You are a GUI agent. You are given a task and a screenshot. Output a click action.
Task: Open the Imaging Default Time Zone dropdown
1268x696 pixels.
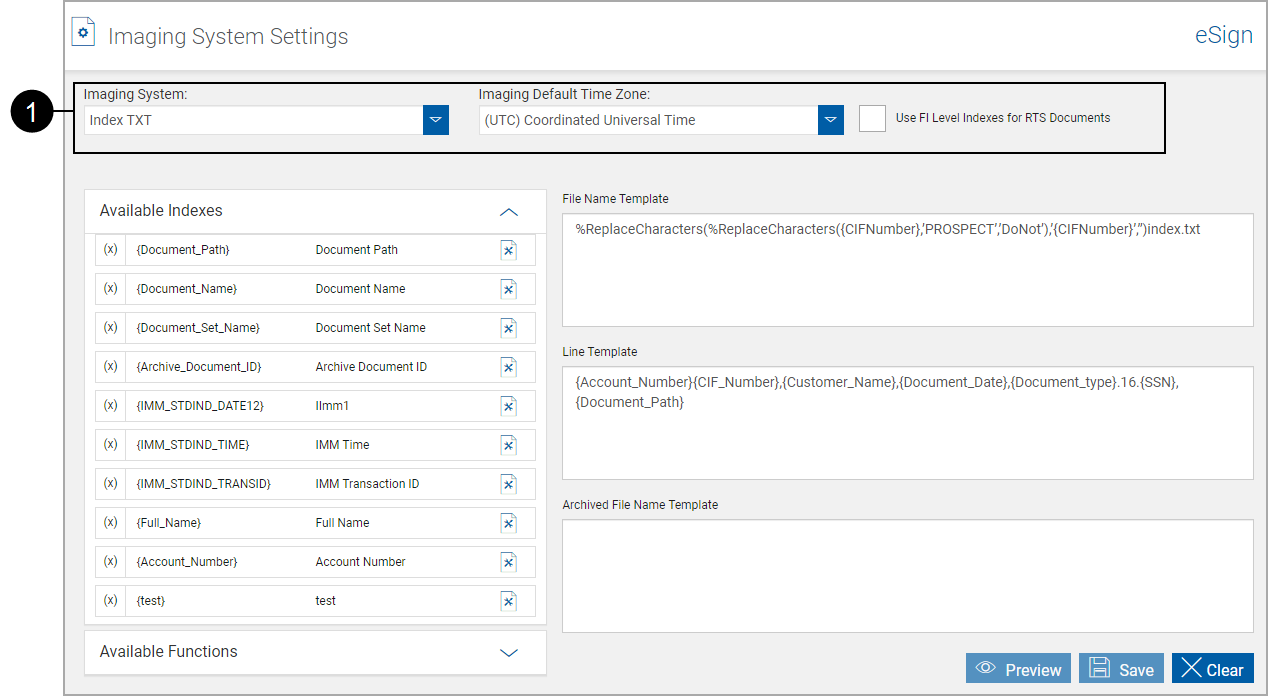point(830,119)
